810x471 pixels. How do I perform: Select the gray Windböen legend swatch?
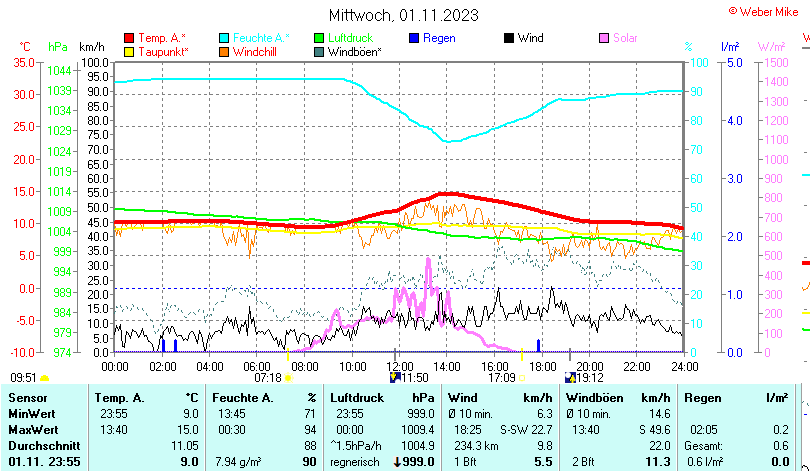[319, 52]
